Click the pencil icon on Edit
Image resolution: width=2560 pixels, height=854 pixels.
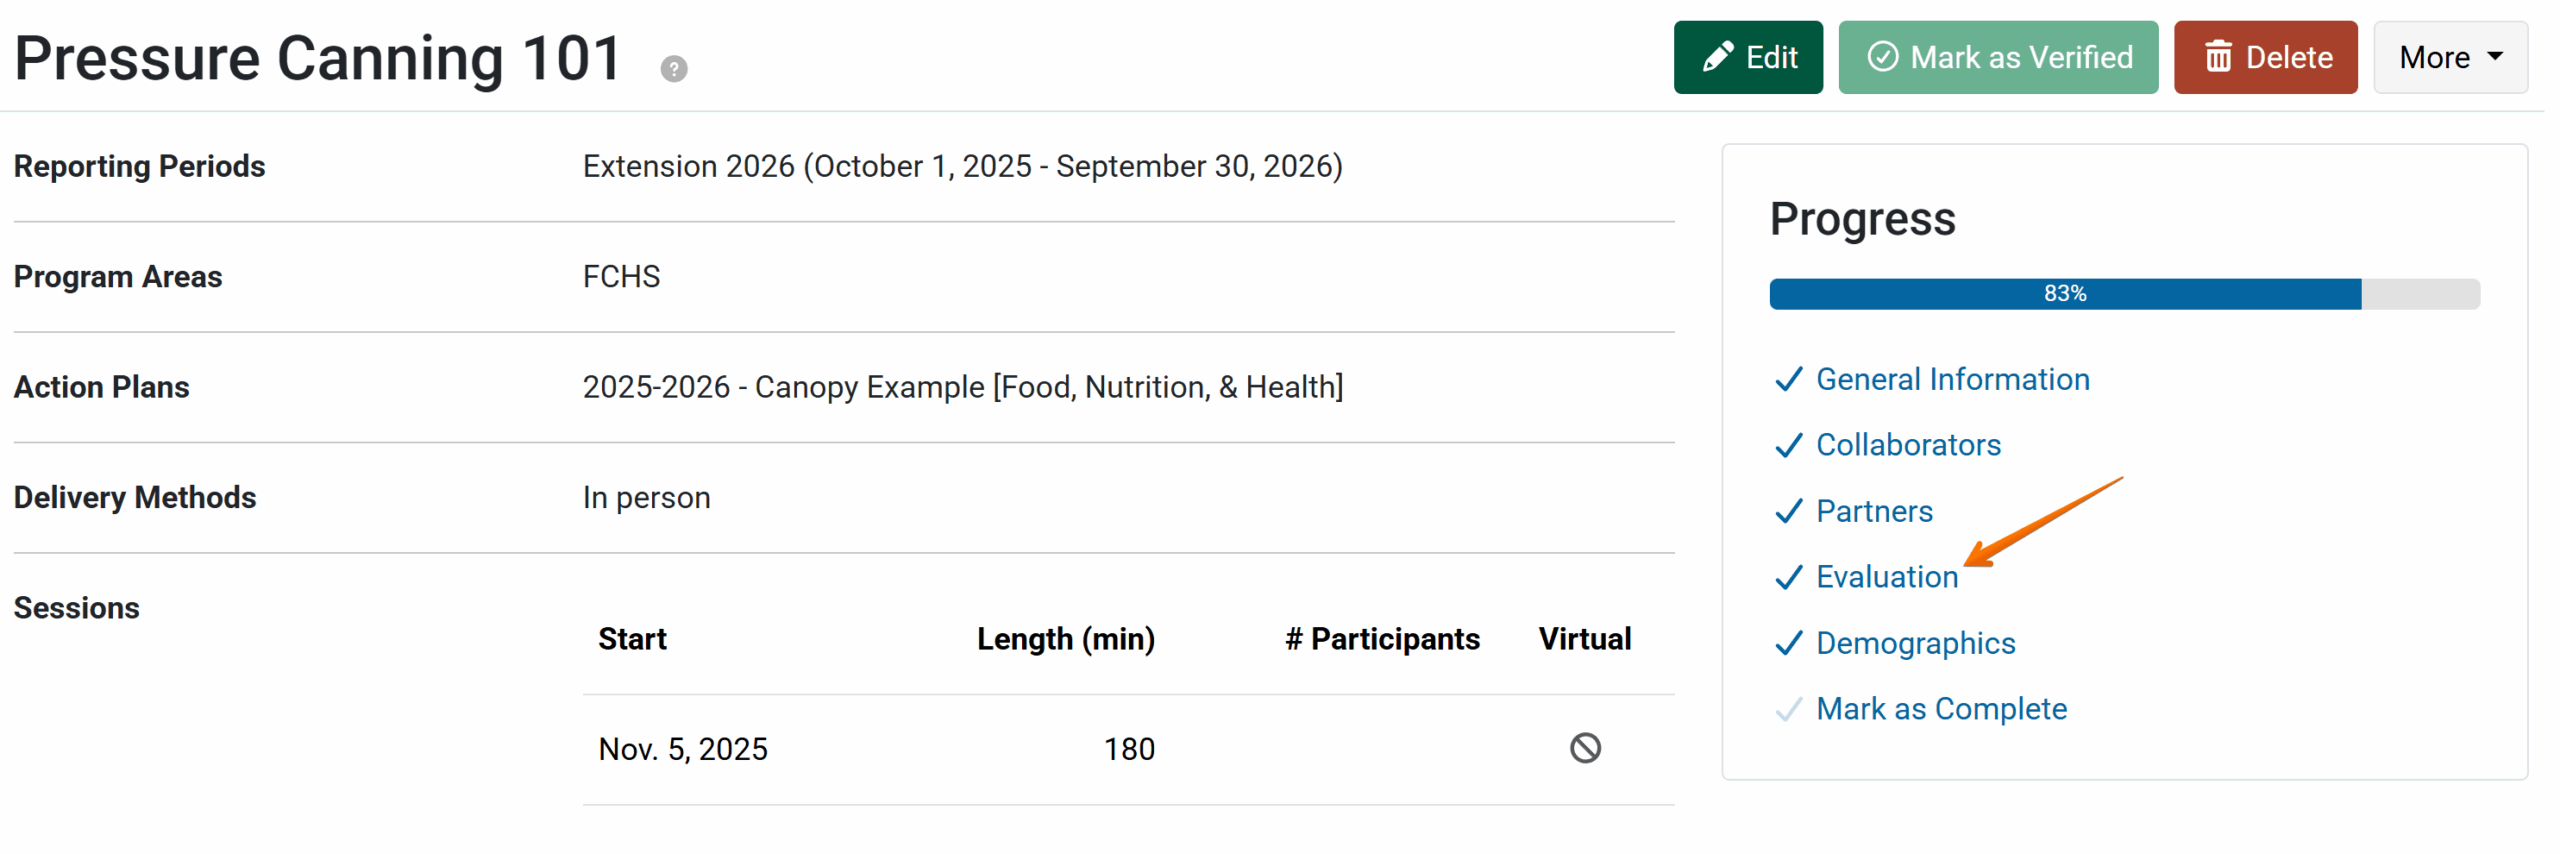click(1717, 57)
